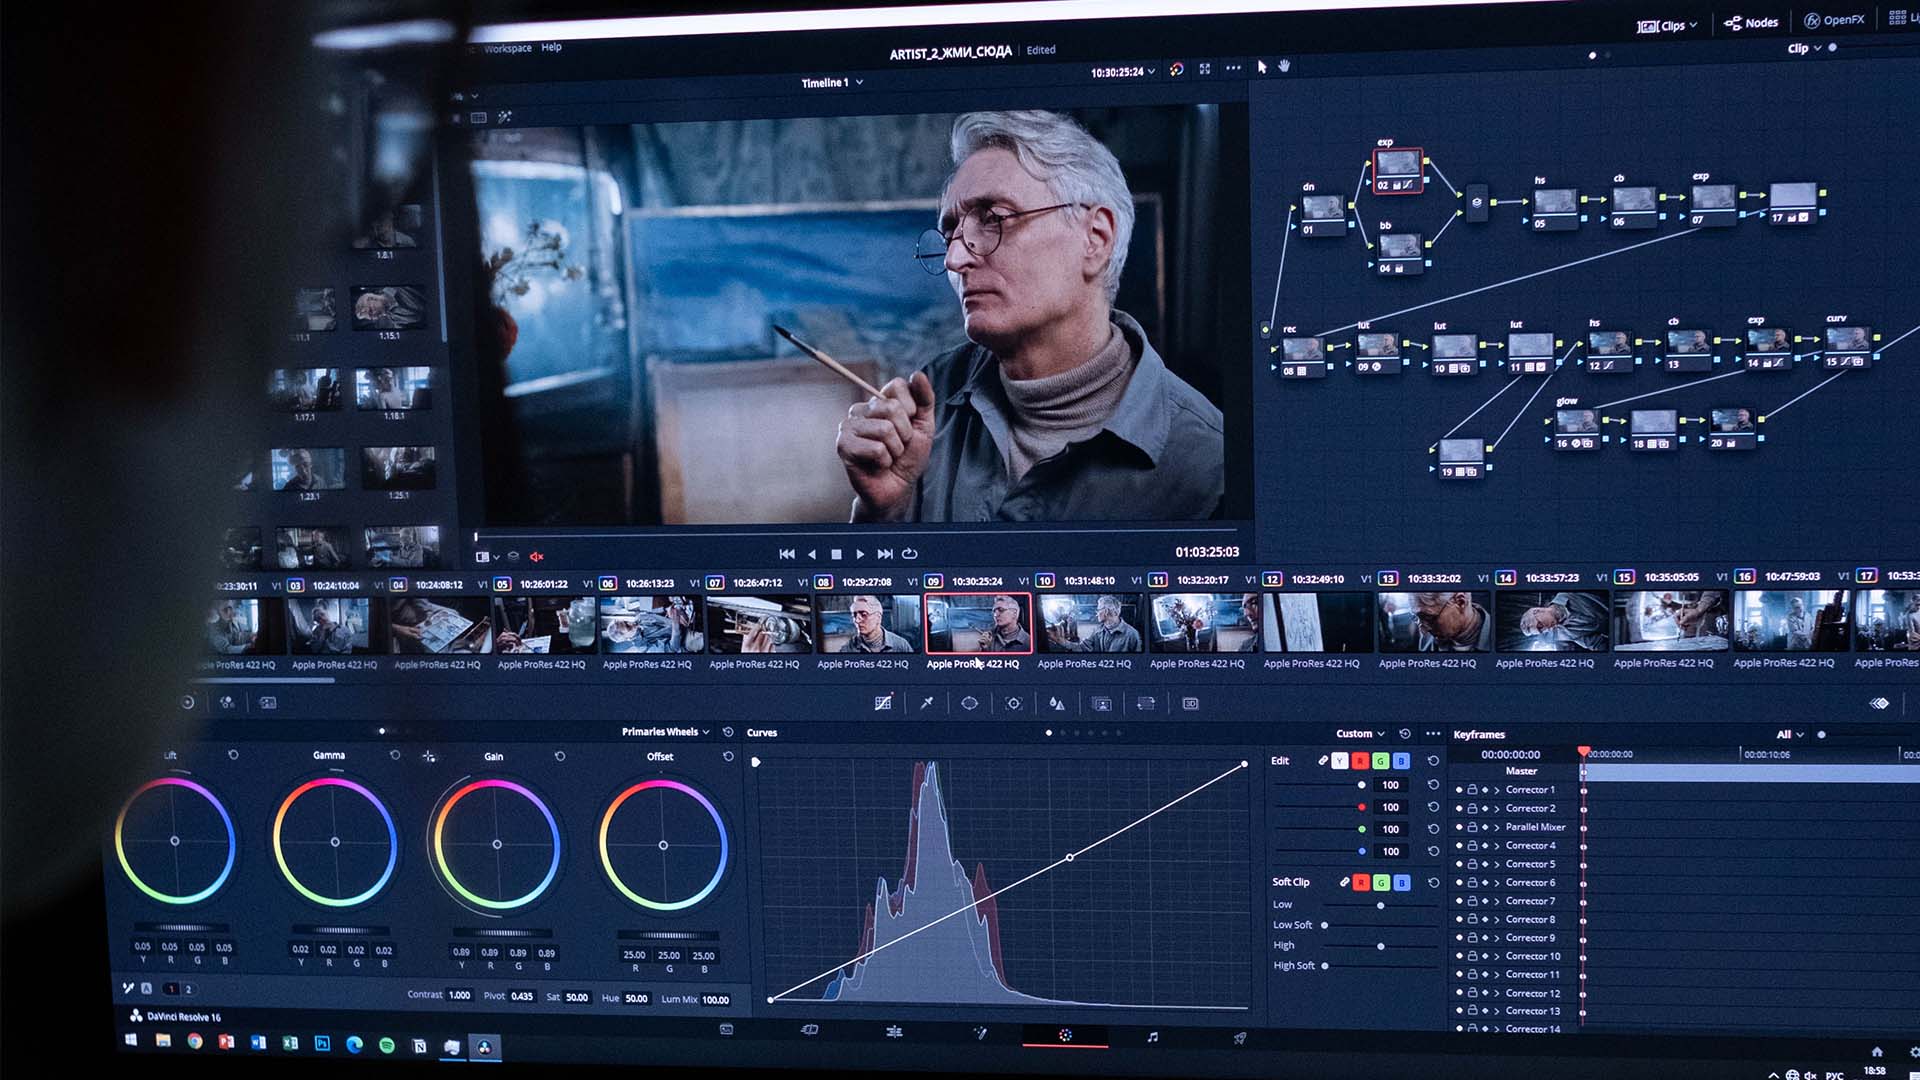Viewport: 1920px width, 1080px height.
Task: Switch to the Fairlight audio page
Action: click(1152, 1037)
